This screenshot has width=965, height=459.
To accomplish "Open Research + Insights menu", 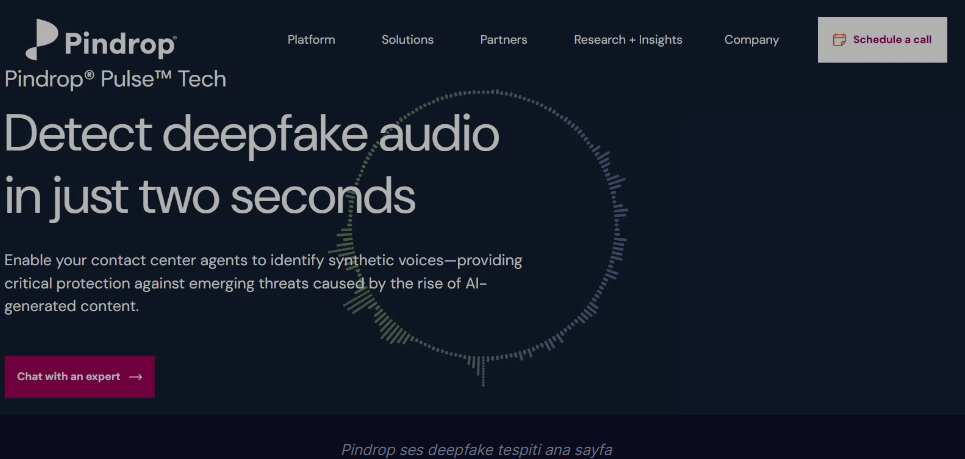I will [x=628, y=40].
